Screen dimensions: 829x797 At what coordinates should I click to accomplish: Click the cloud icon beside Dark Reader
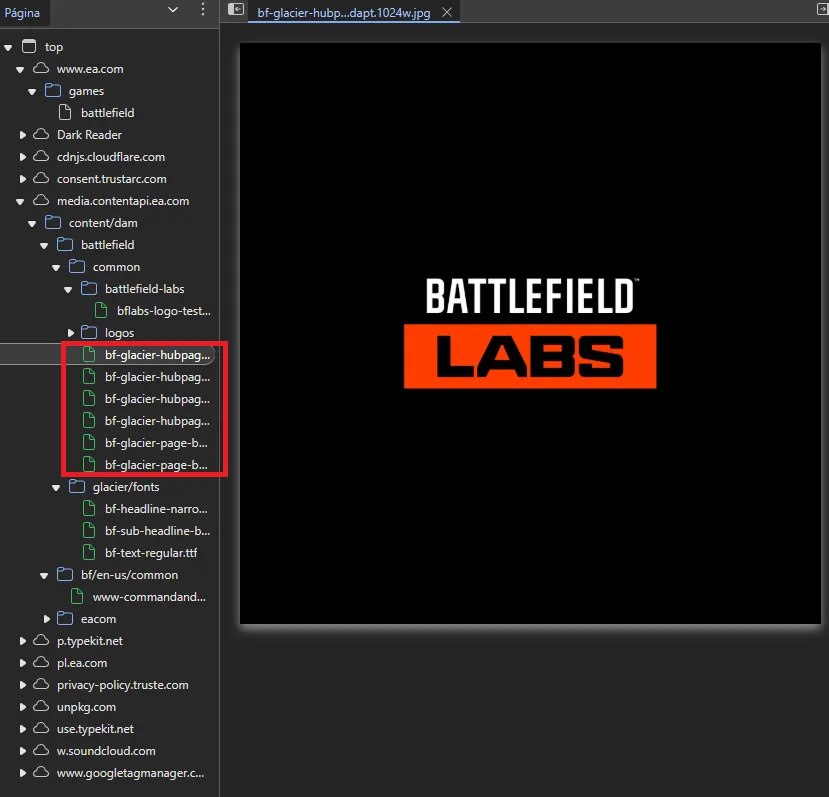[x=41, y=134]
